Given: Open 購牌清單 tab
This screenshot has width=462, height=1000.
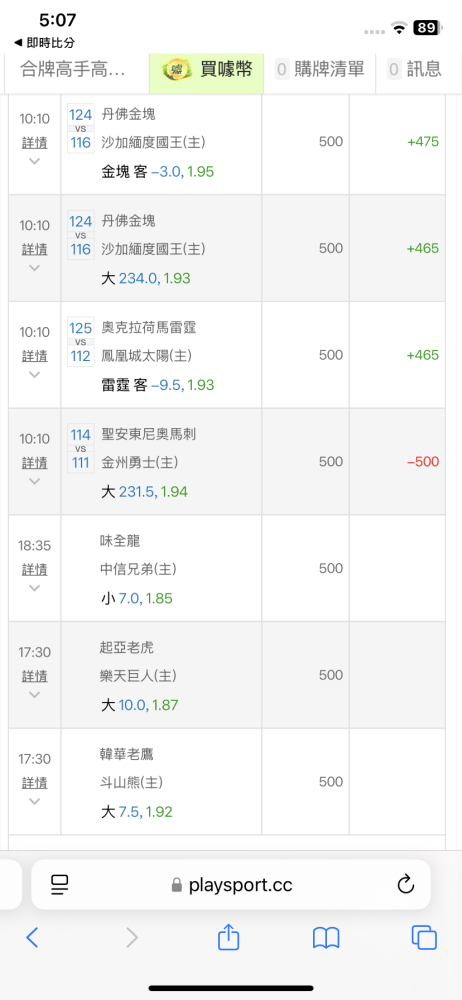Looking at the screenshot, I should [320, 69].
